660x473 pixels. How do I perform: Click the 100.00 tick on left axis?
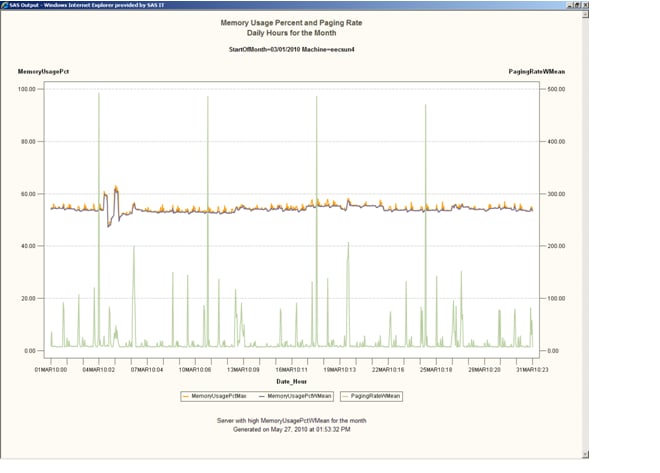coord(29,89)
